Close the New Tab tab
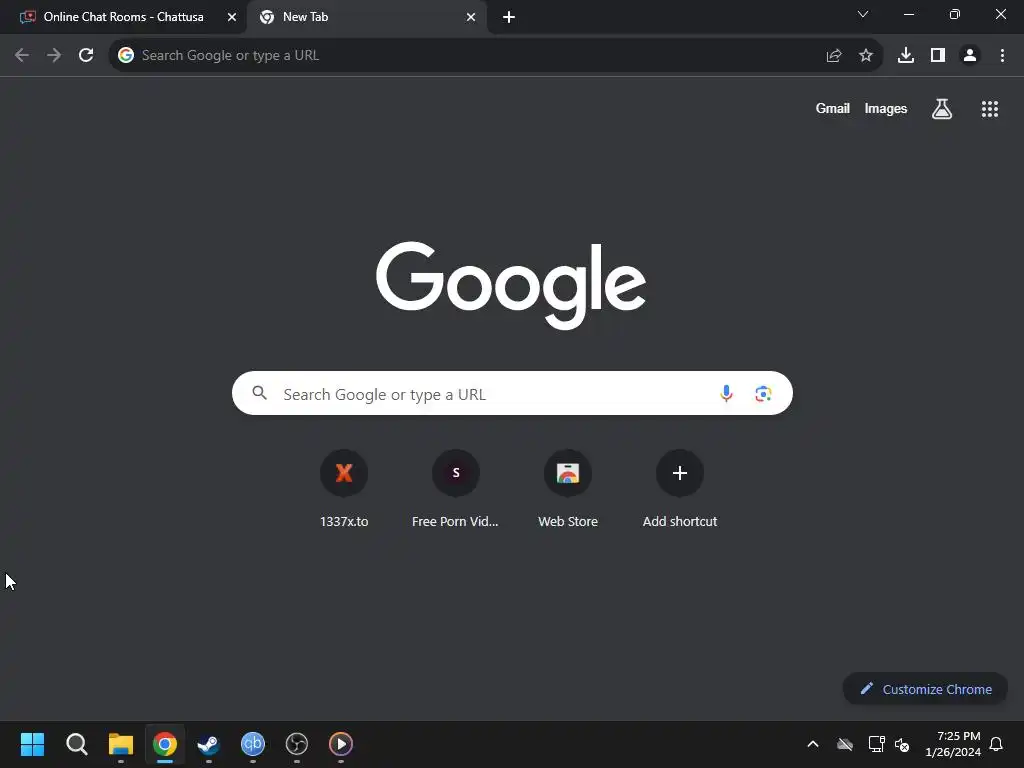This screenshot has height=768, width=1024. pos(471,17)
